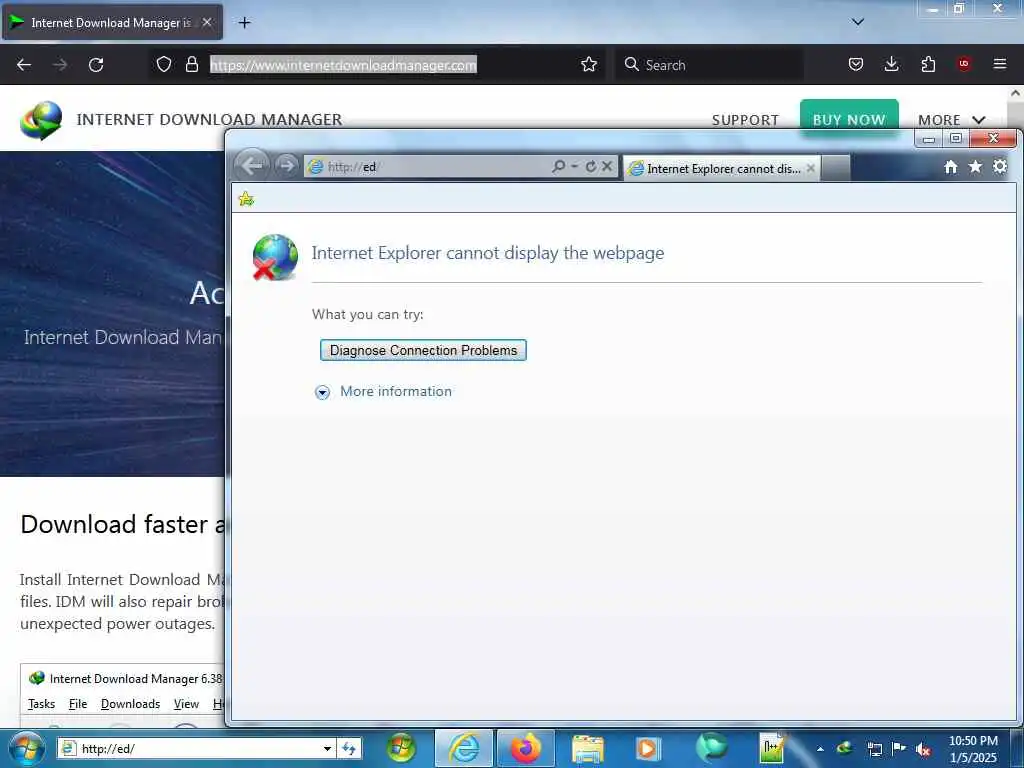
Task: Click Windows flag icon in taskbar
Action: point(400,748)
